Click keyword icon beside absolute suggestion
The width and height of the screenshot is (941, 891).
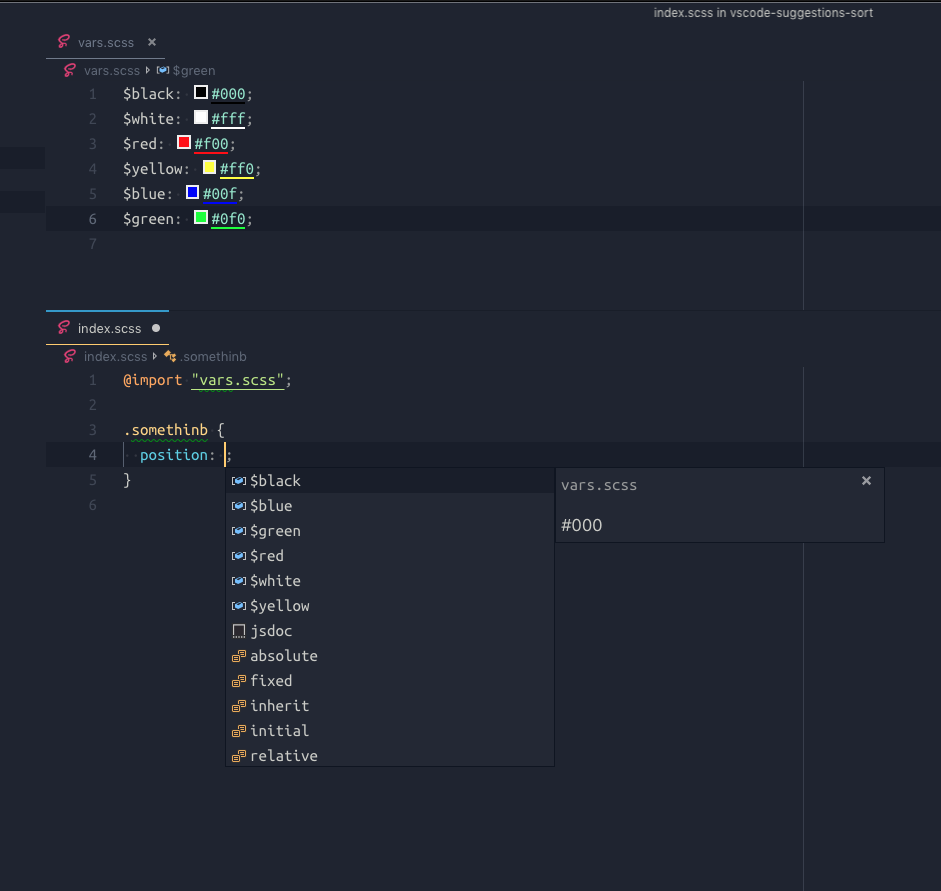point(238,655)
